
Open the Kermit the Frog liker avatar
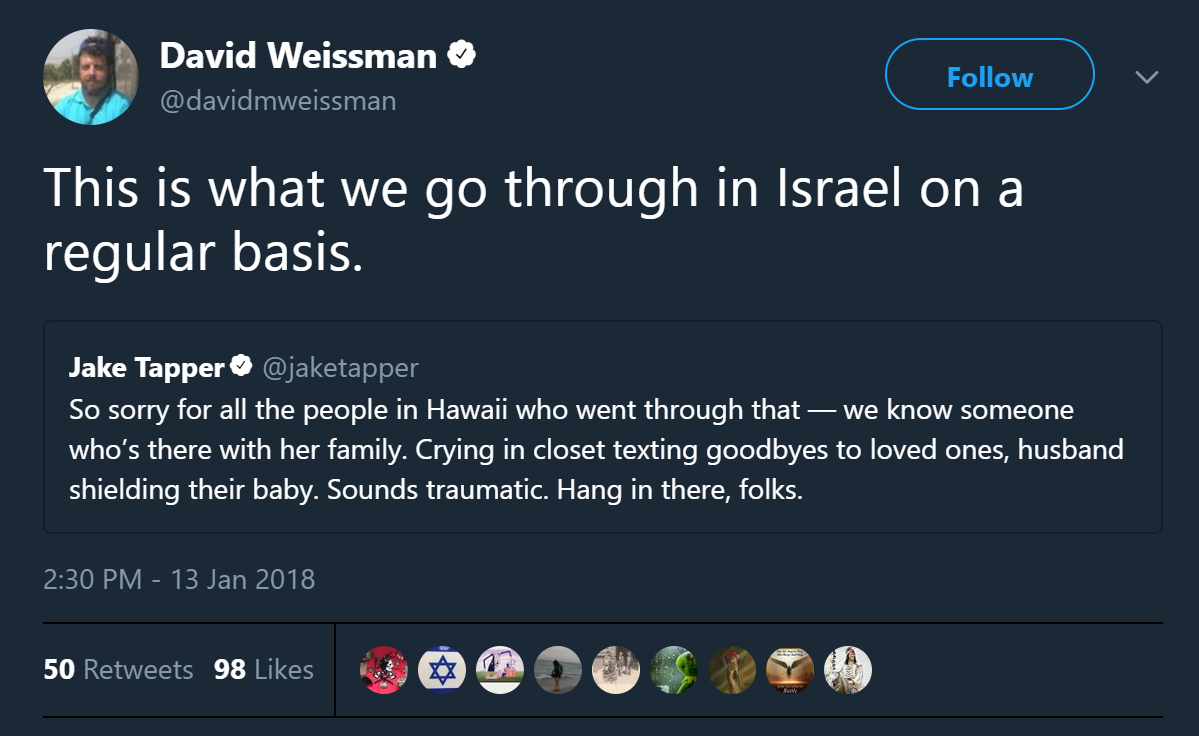coord(674,670)
